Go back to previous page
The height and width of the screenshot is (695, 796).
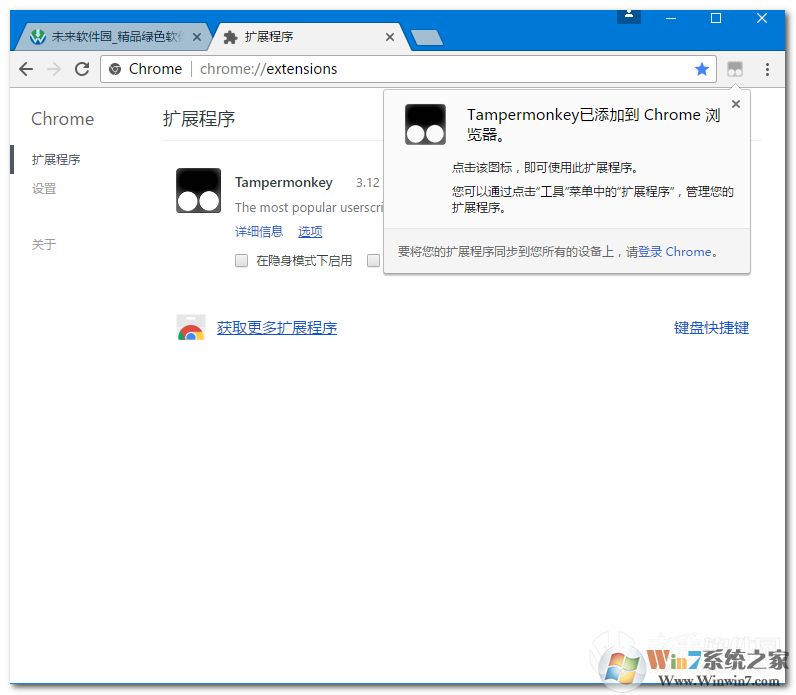[26, 69]
